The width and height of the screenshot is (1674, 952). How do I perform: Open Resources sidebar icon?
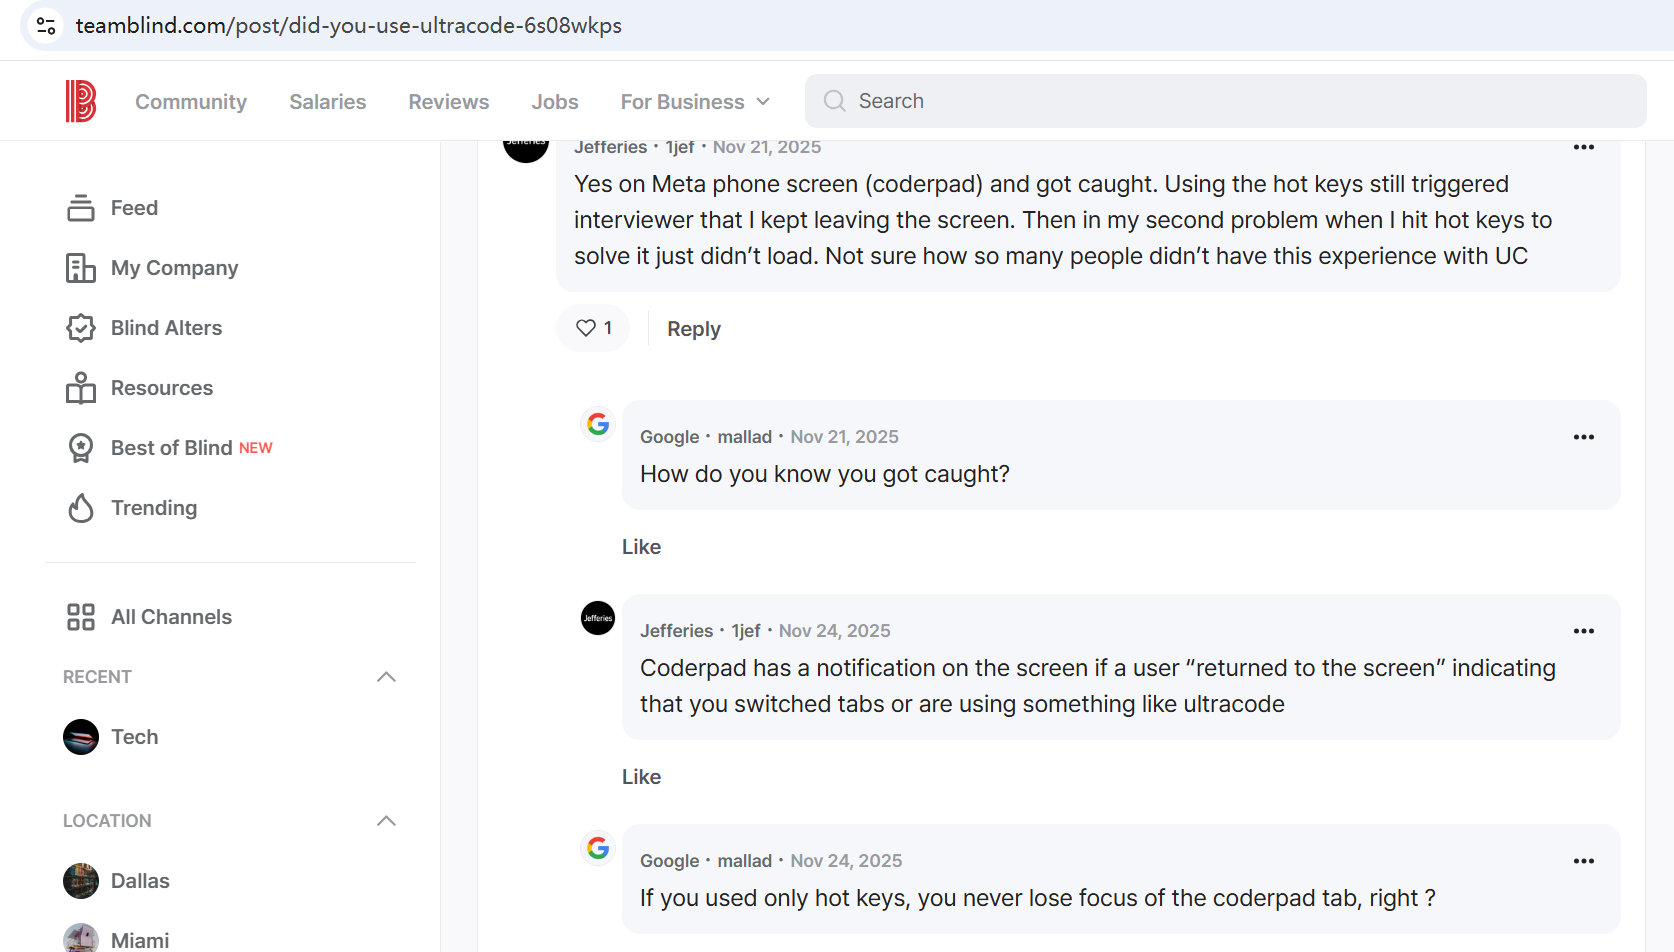[x=80, y=388]
